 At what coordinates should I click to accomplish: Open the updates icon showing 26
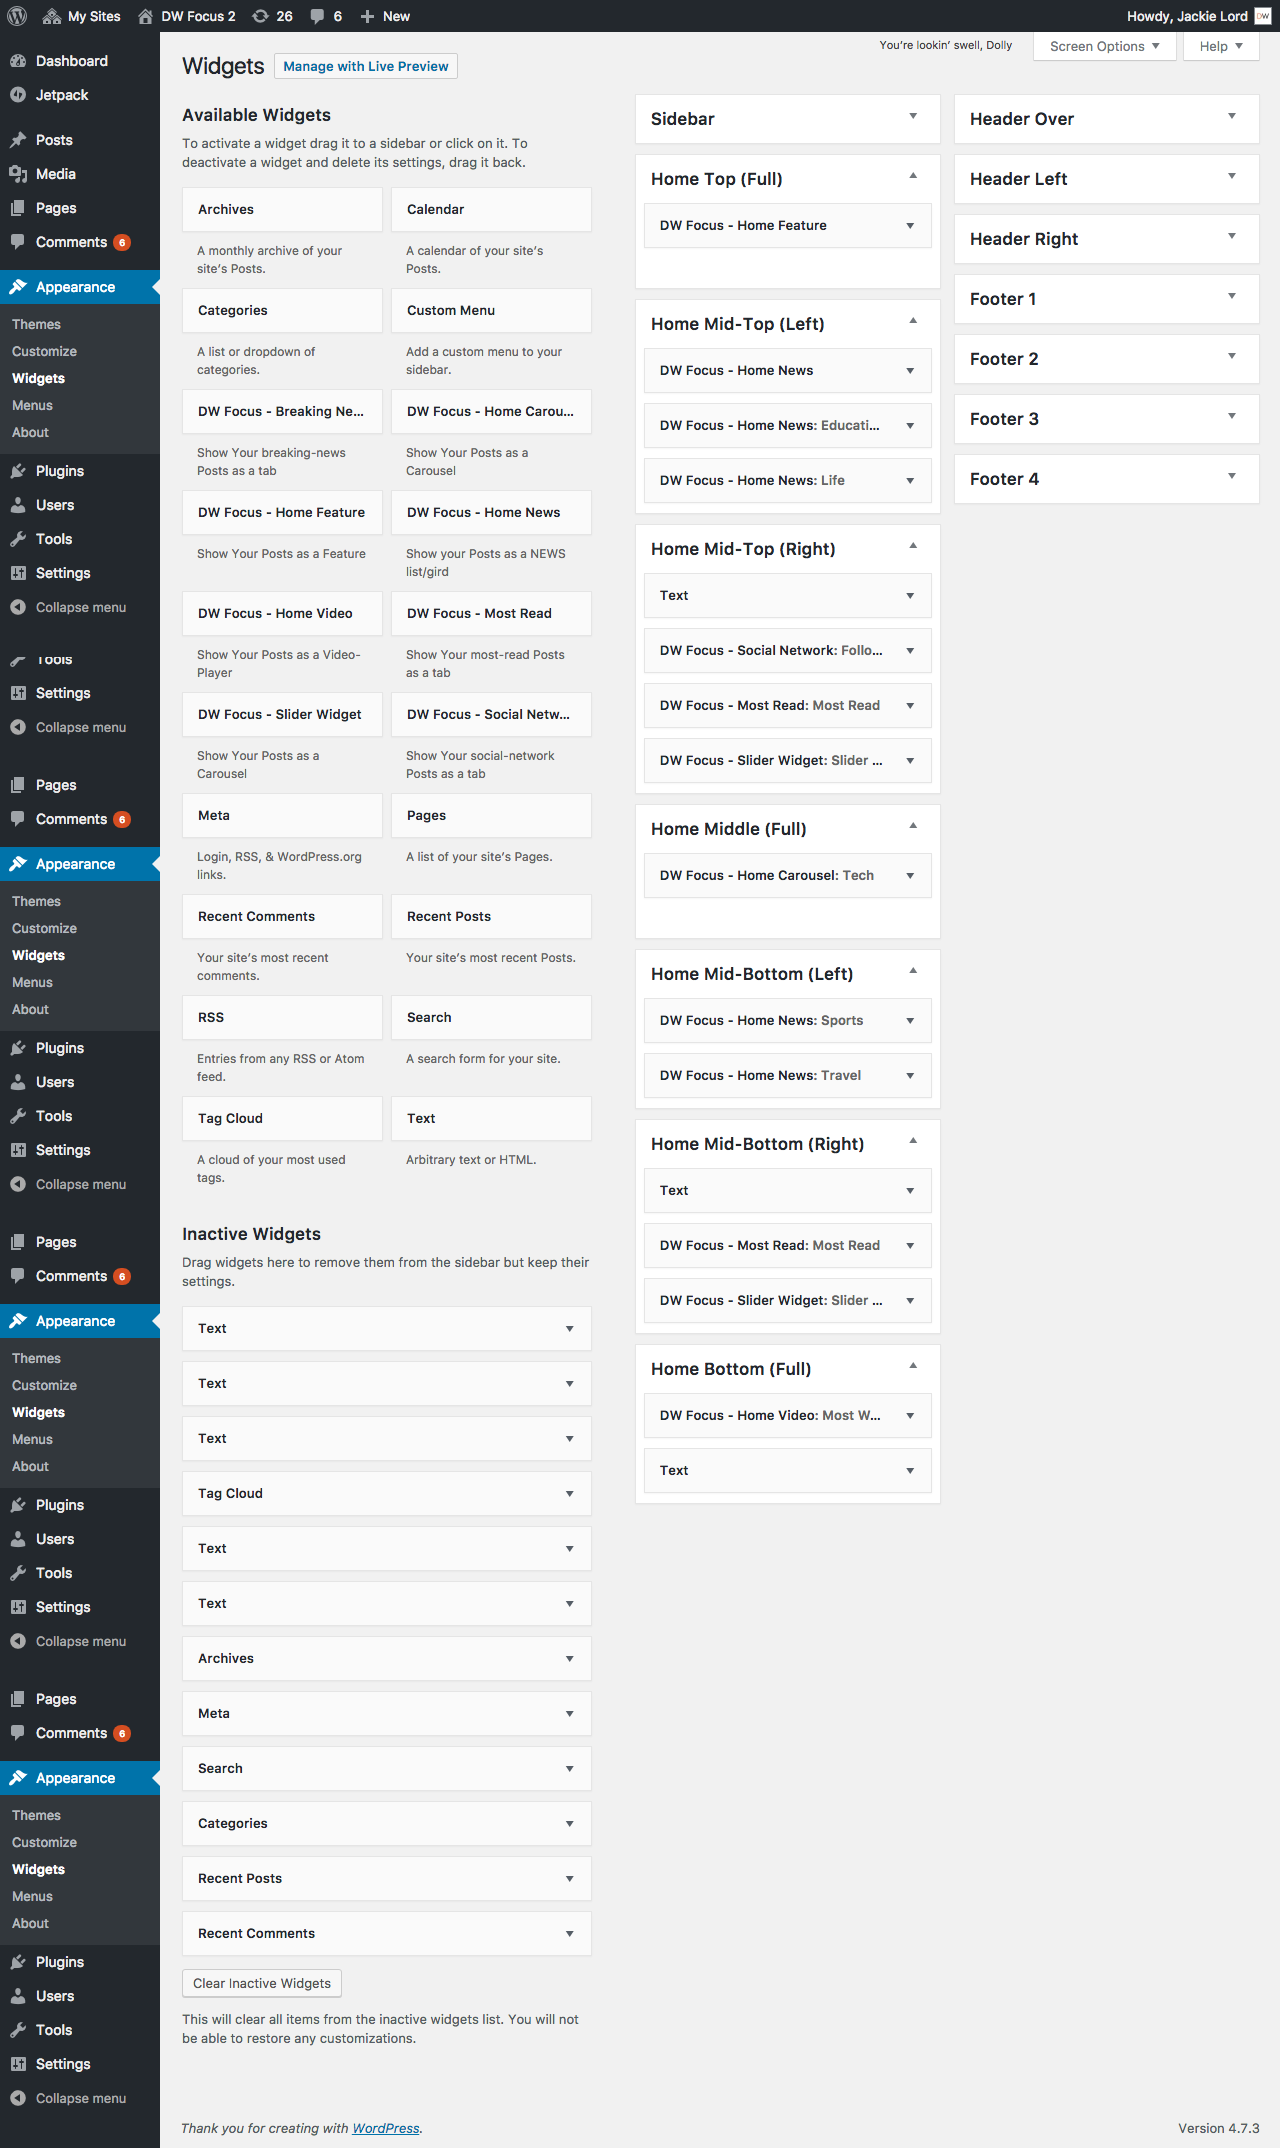coord(260,16)
